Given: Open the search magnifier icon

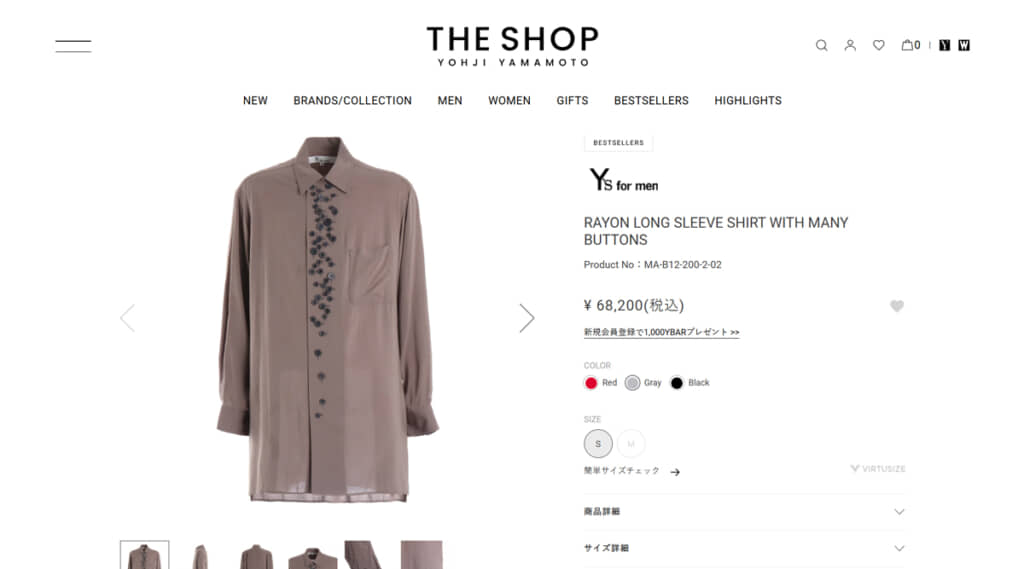Looking at the screenshot, I should pos(822,45).
